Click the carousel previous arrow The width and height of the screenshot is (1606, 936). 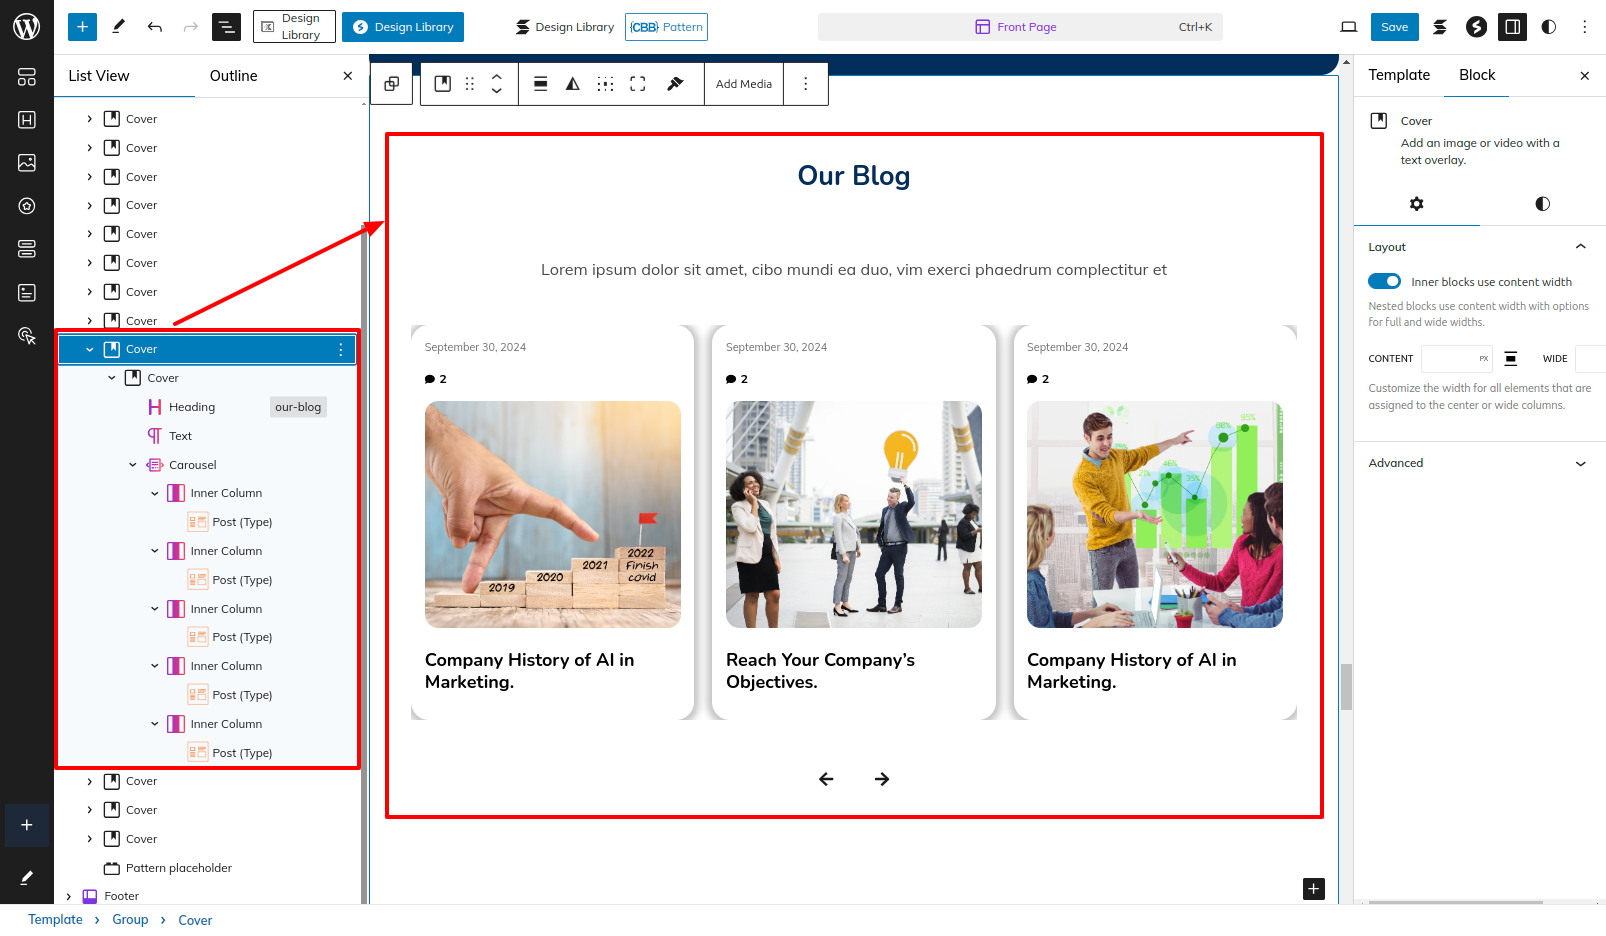(x=826, y=779)
